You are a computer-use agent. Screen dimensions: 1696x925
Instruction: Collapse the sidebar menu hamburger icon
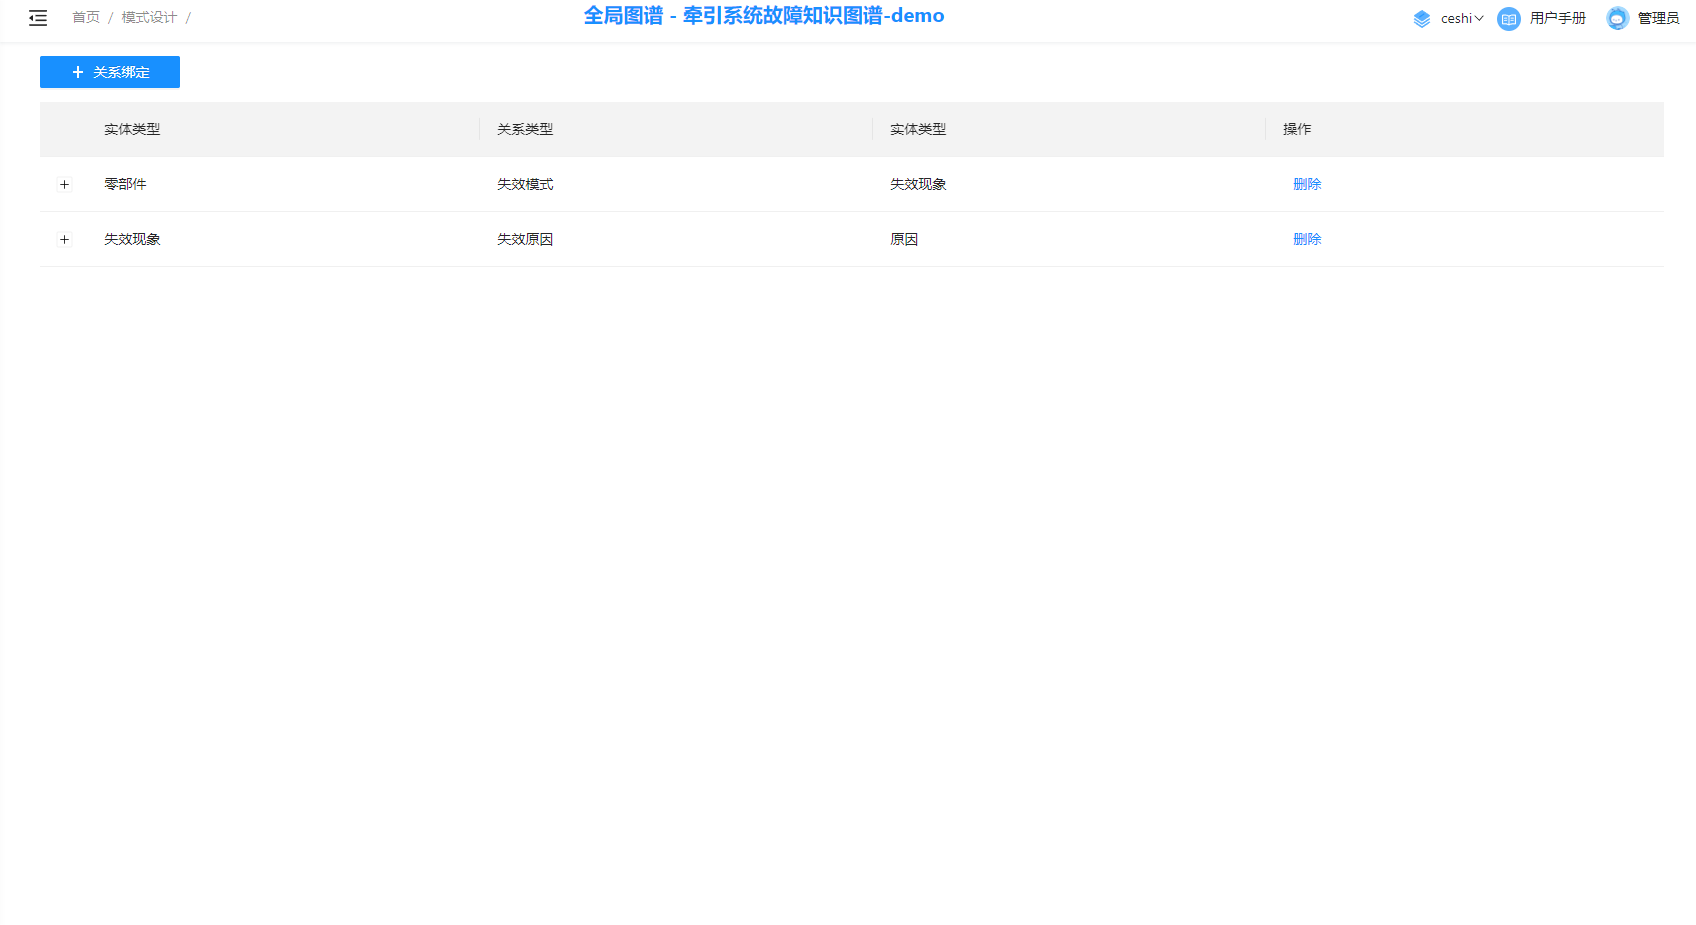click(x=38, y=18)
